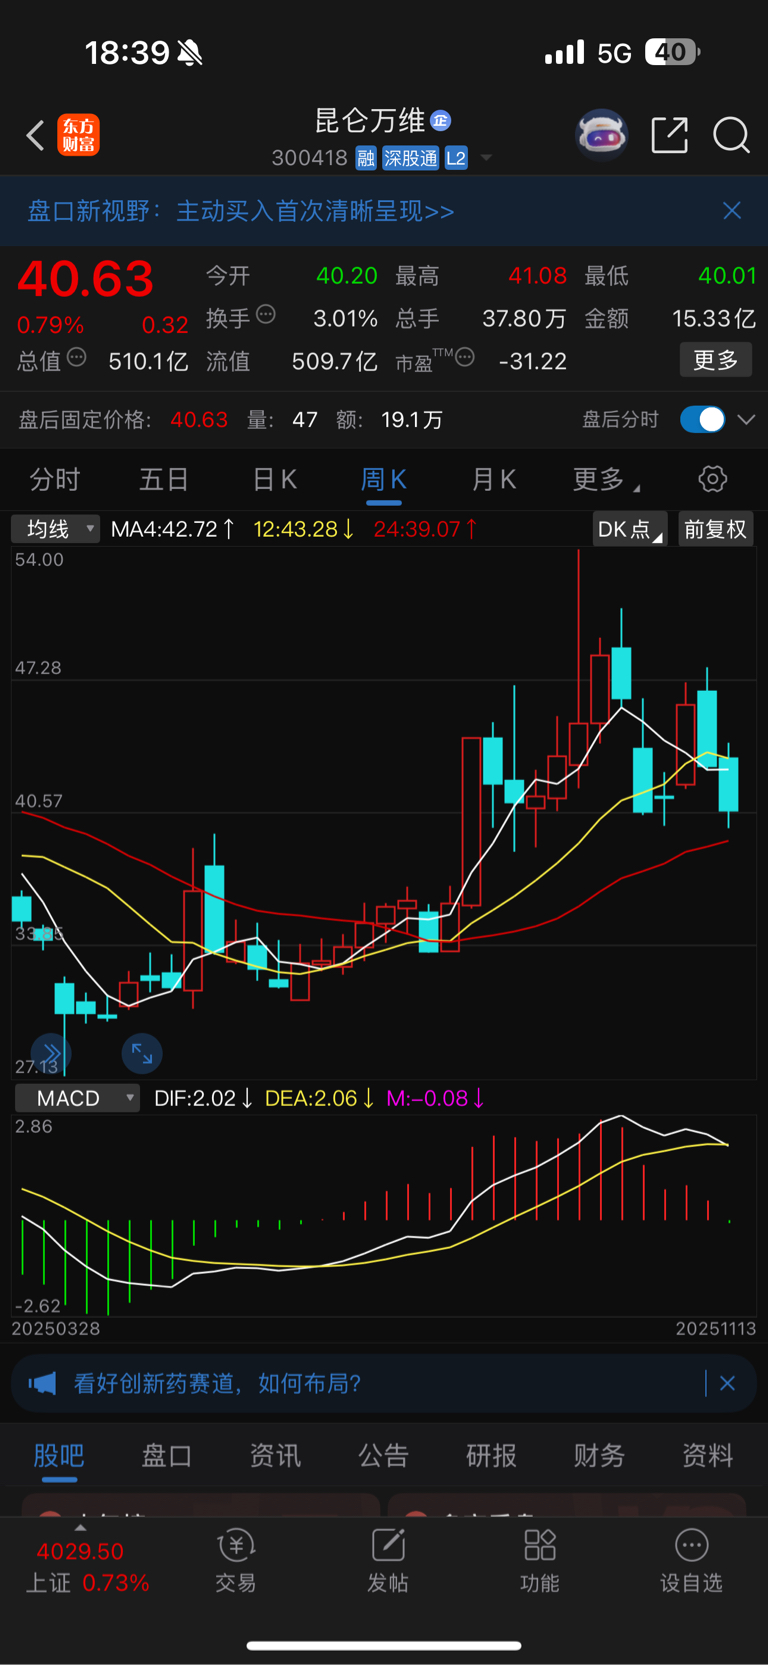
Task: Expand the 上证 index ticker arrow
Action: 80,1527
